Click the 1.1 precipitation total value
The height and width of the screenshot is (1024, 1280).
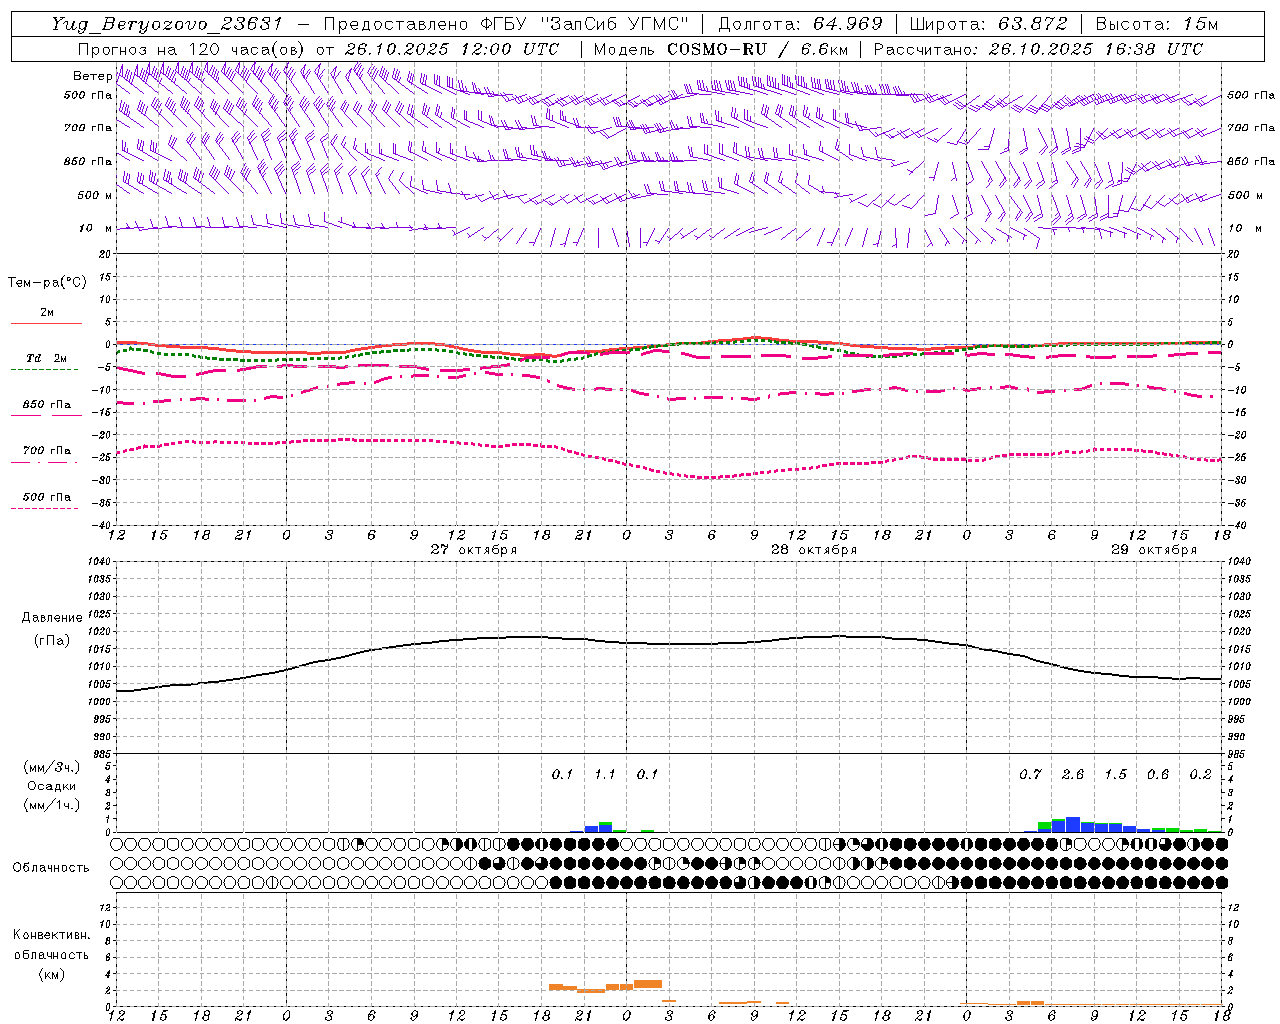pos(605,775)
